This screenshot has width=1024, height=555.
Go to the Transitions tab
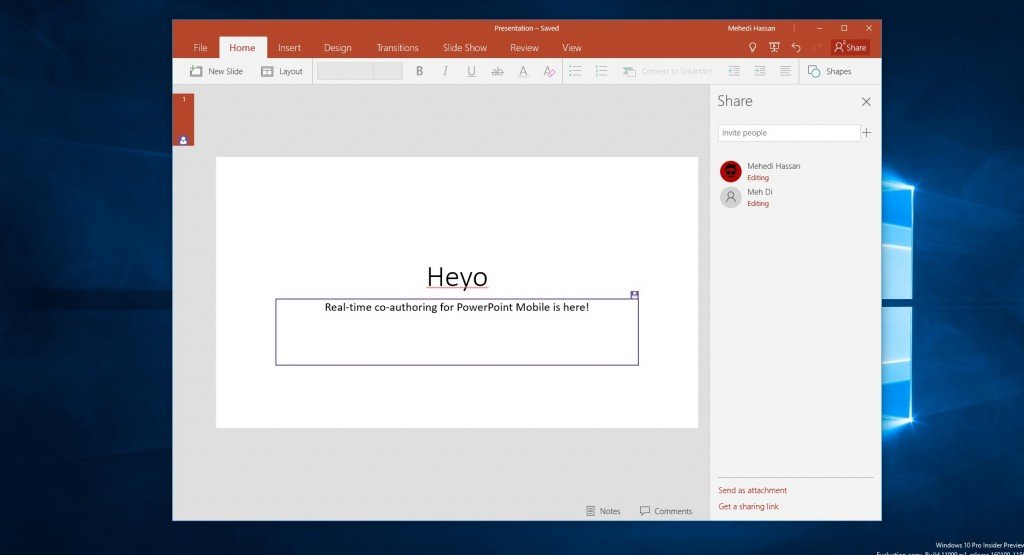click(397, 48)
